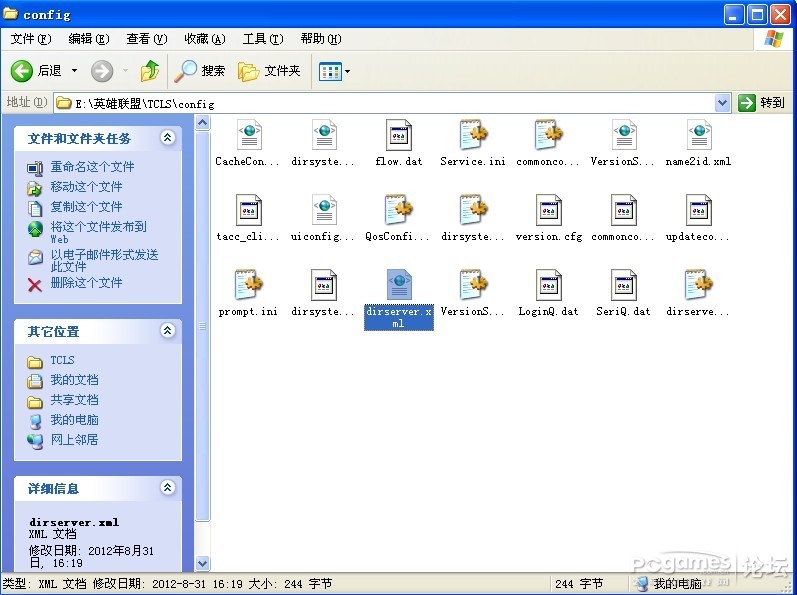Expand the address bar dropdown arrow
Screen dimensions: 797x595
point(723,103)
